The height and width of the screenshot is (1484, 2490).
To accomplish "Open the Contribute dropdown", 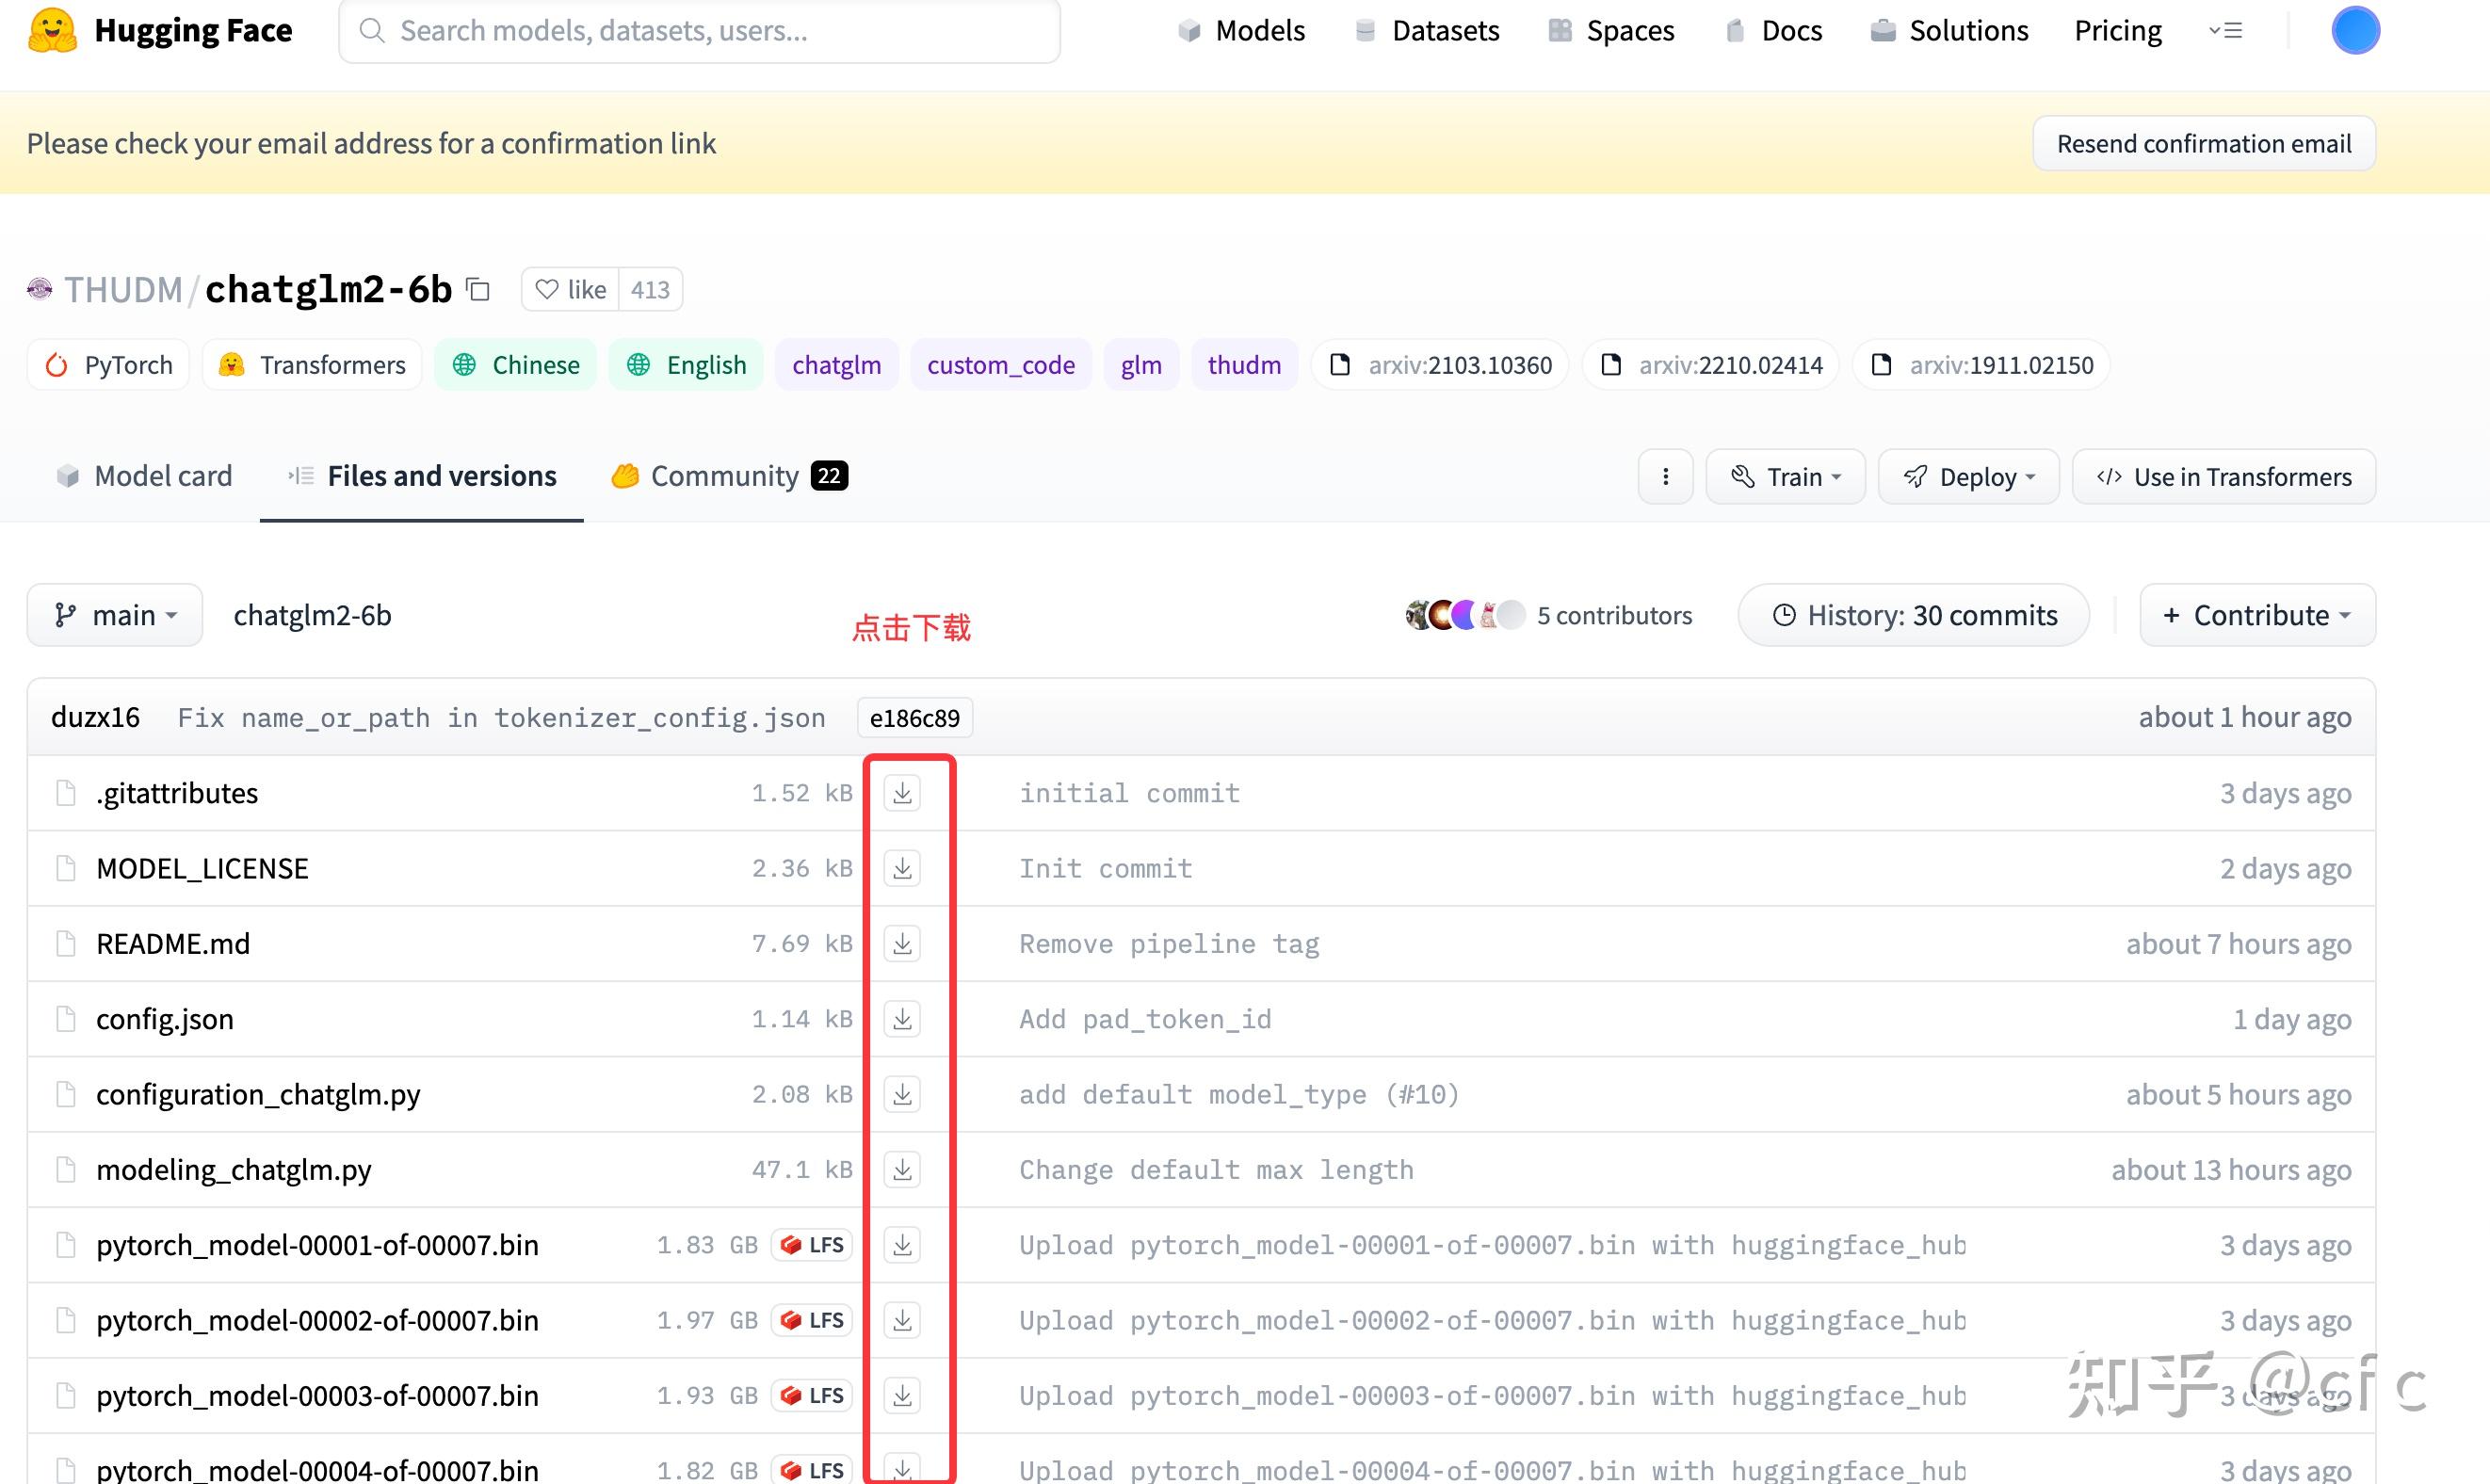I will pyautogui.click(x=2257, y=615).
